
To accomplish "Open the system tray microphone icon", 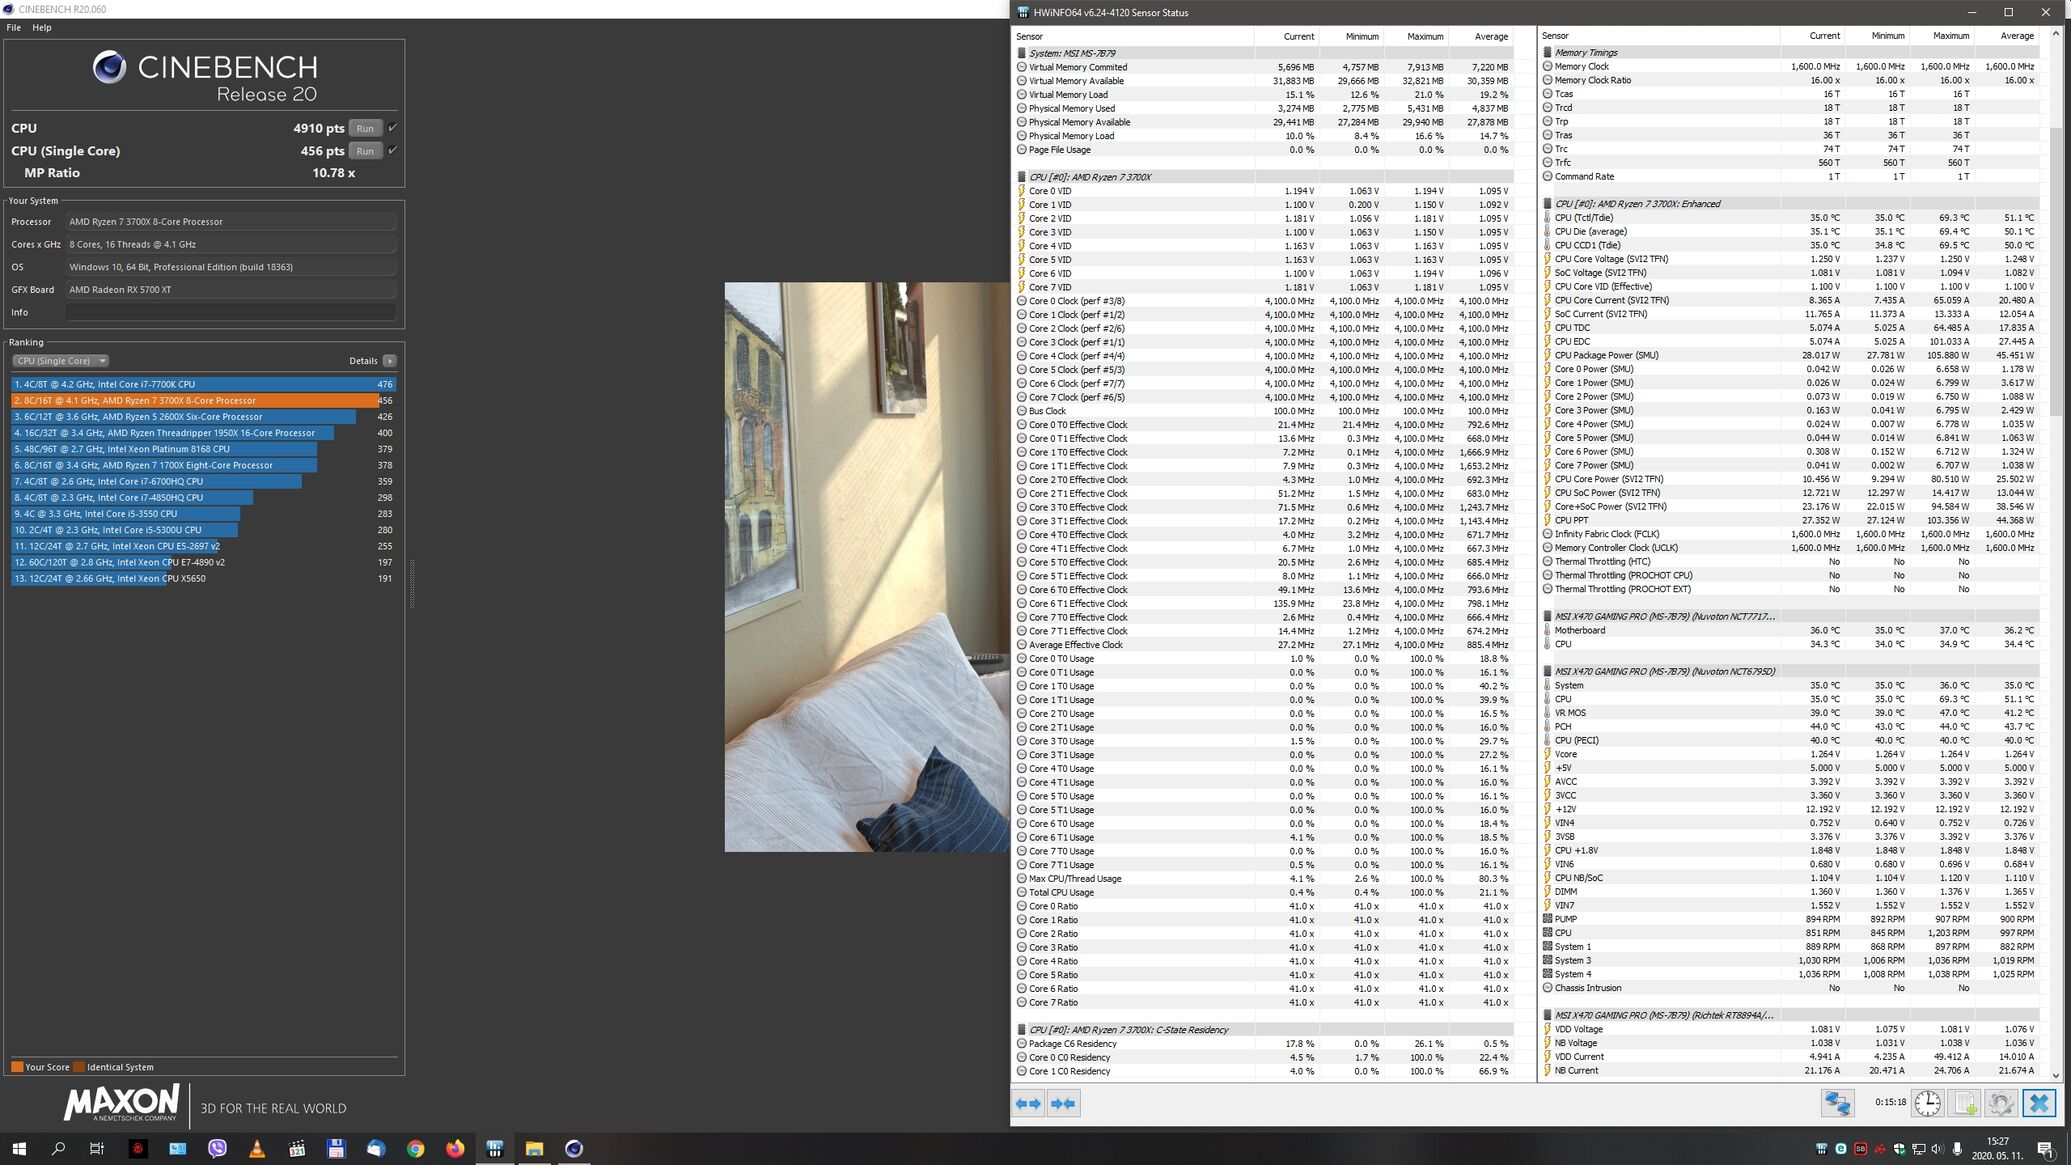I will click(1957, 1149).
